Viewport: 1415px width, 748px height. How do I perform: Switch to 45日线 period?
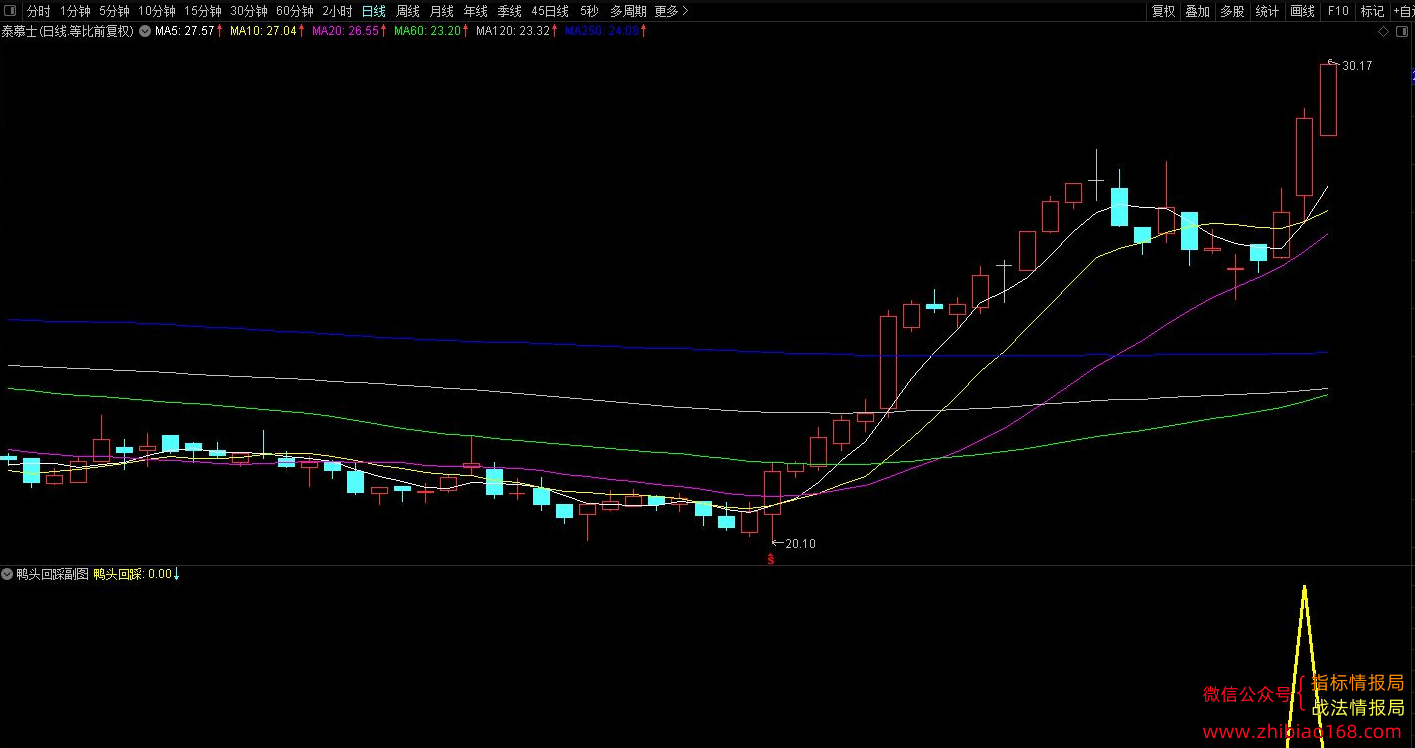550,11
